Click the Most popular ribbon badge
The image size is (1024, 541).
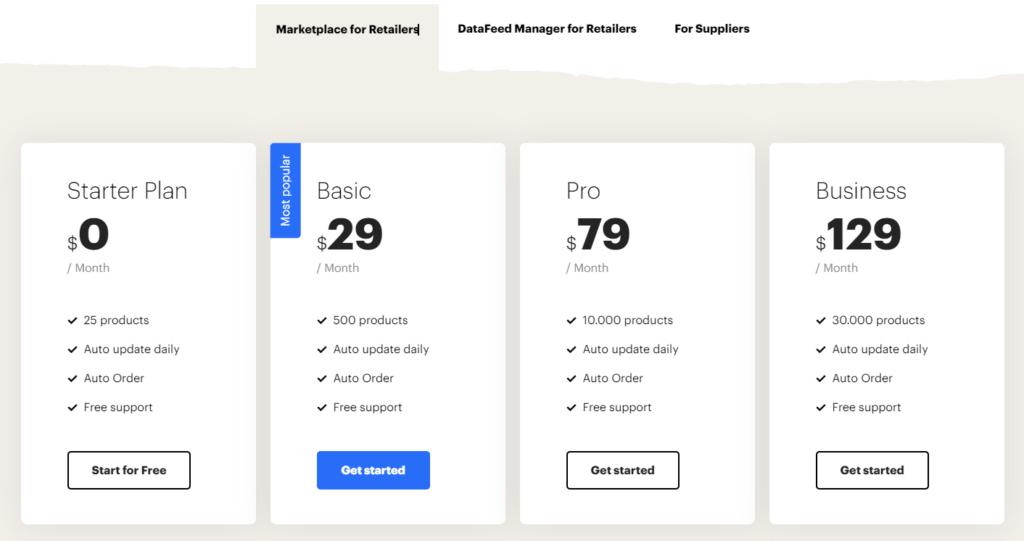[x=285, y=190]
